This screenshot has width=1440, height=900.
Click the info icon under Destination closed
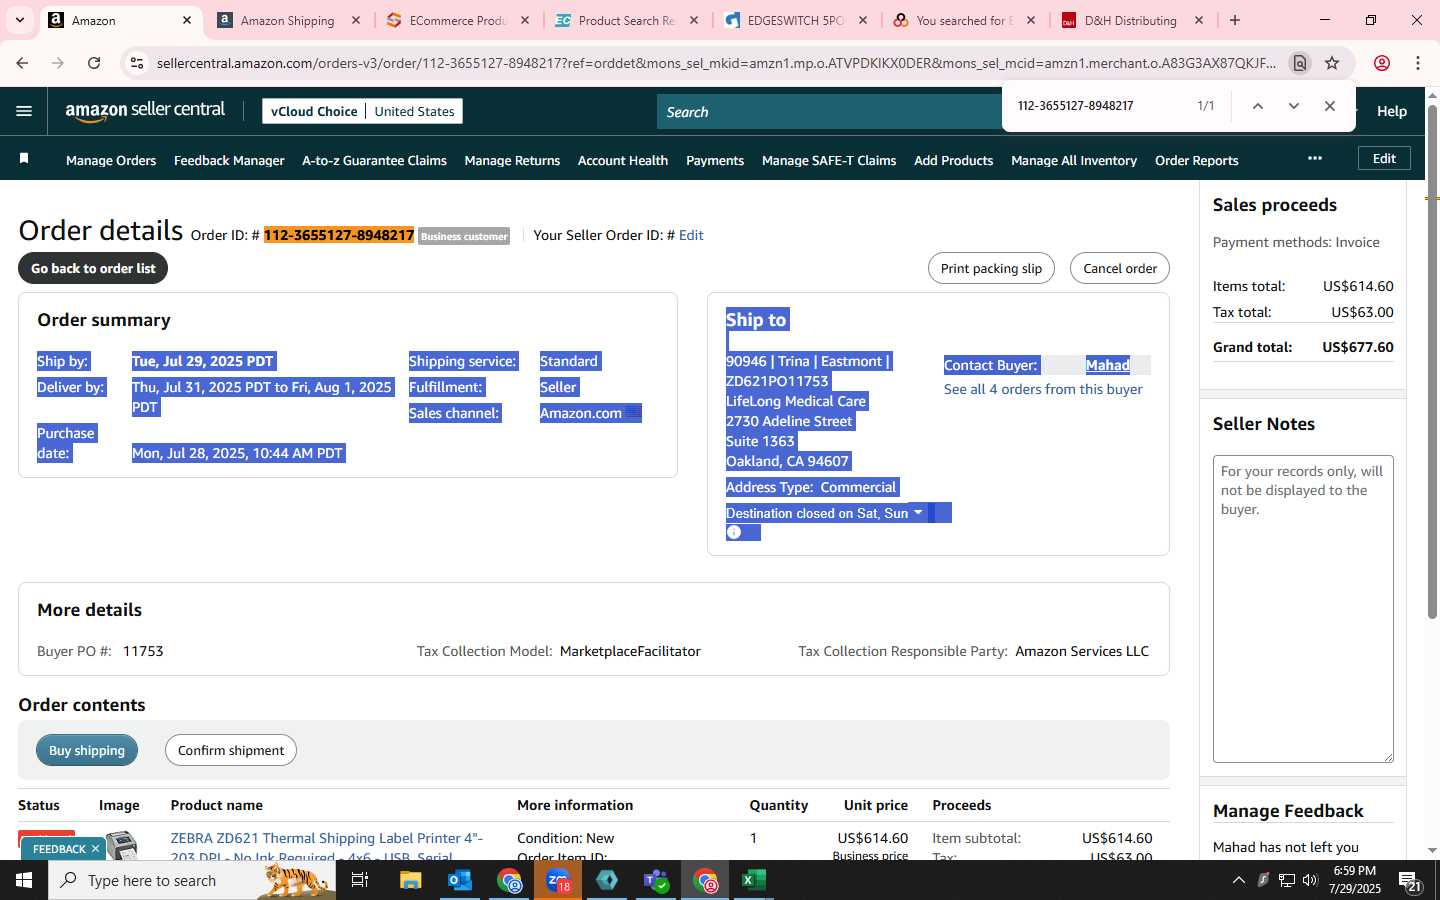(x=734, y=532)
